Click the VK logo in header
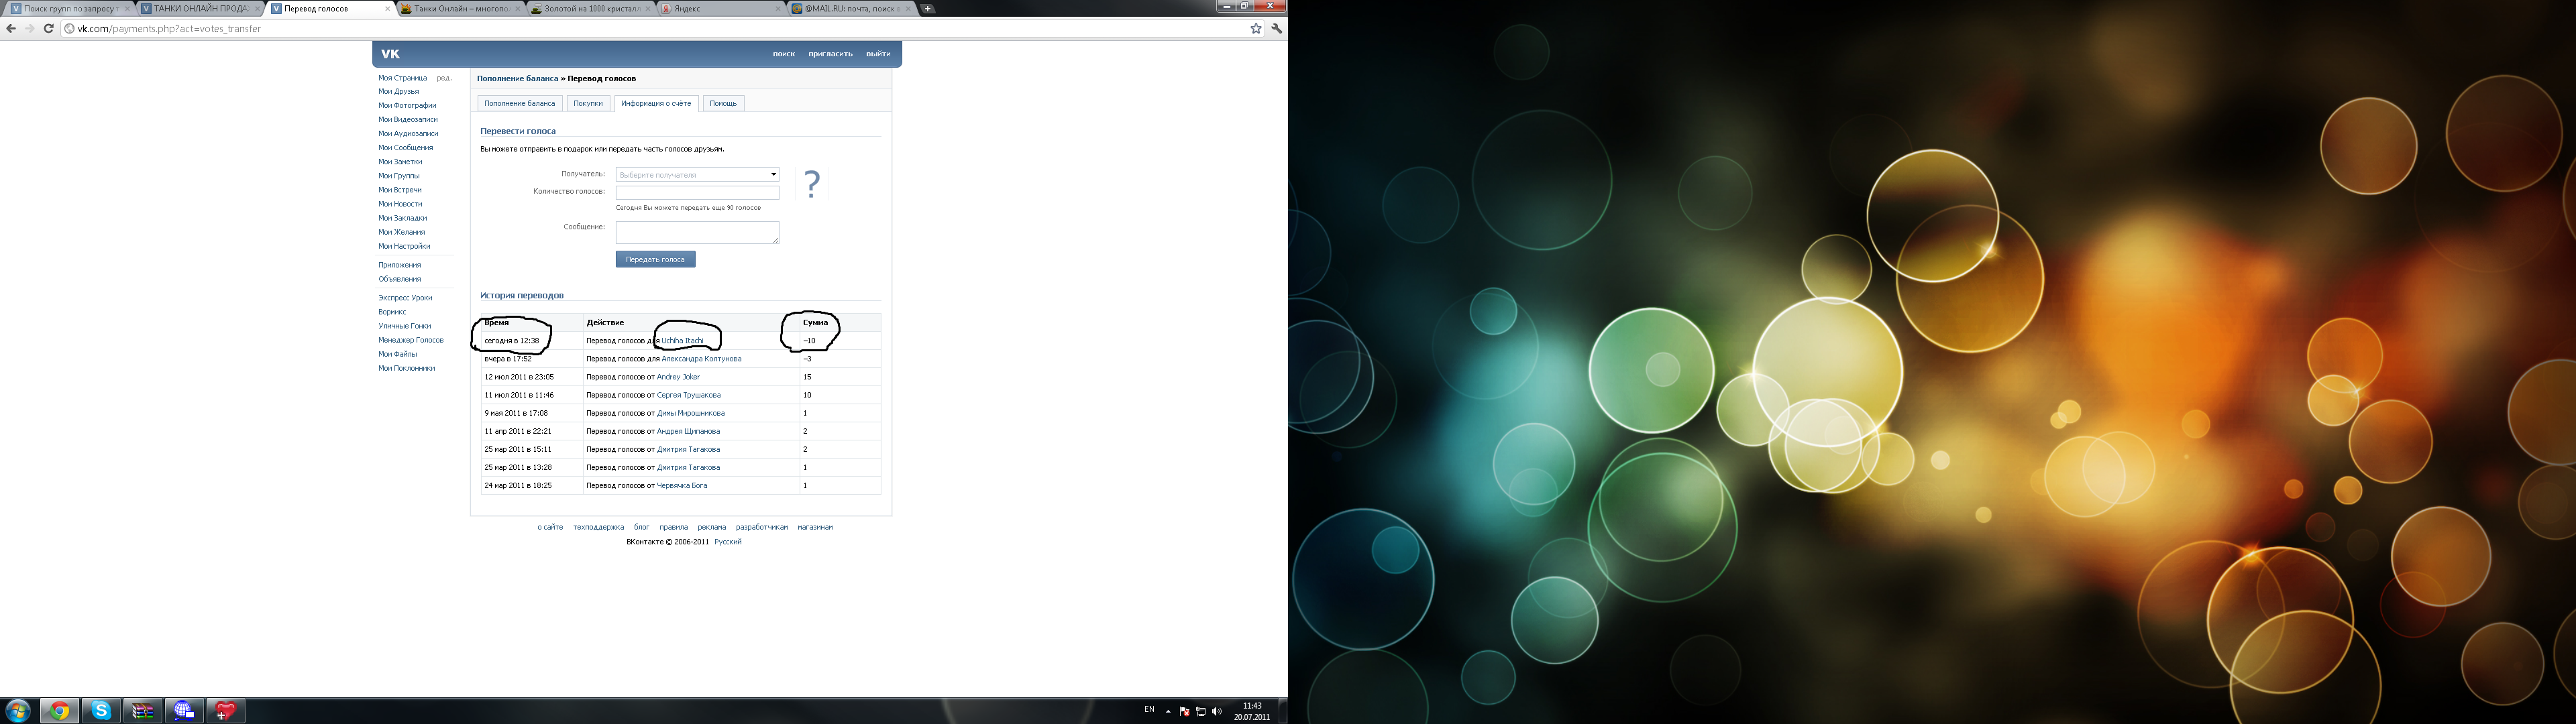The width and height of the screenshot is (2576, 724). [390, 54]
